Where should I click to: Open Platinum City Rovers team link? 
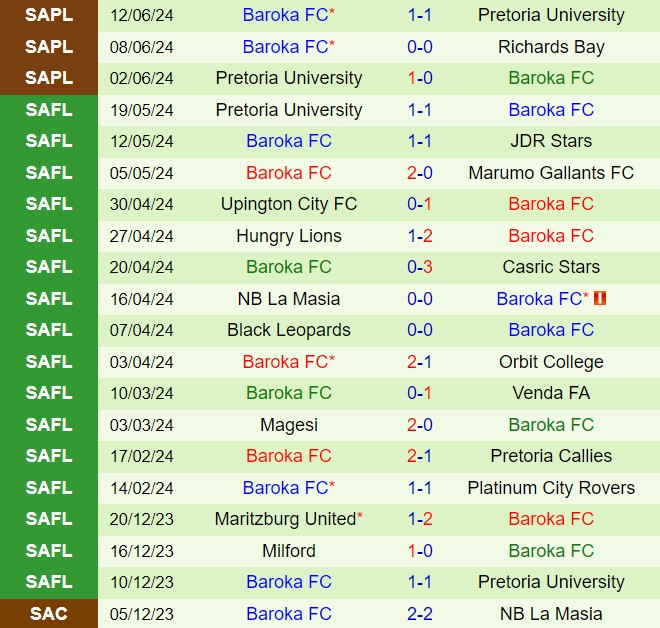[x=551, y=488]
